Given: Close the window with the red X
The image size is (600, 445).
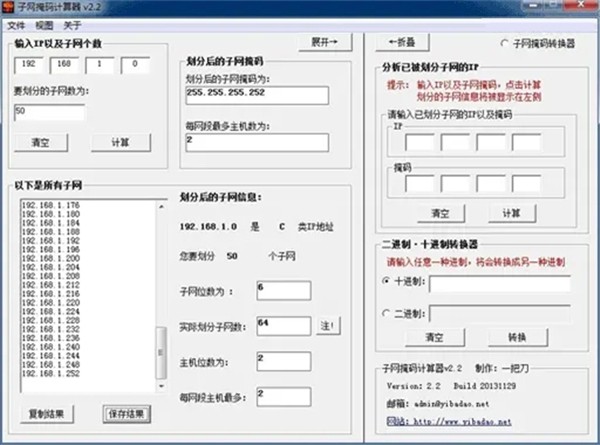Looking at the screenshot, I should tap(581, 5).
